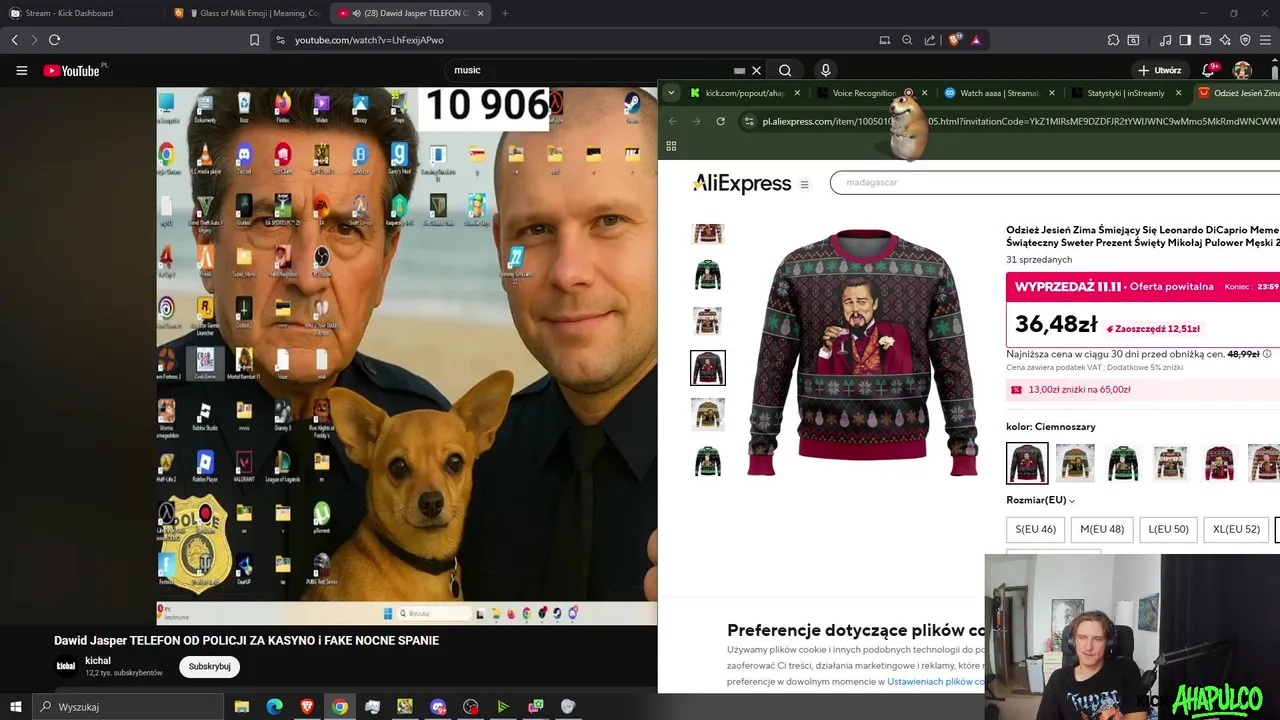Subscribe with the Subskrybuj button
This screenshot has width=1280, height=720.
click(x=209, y=666)
